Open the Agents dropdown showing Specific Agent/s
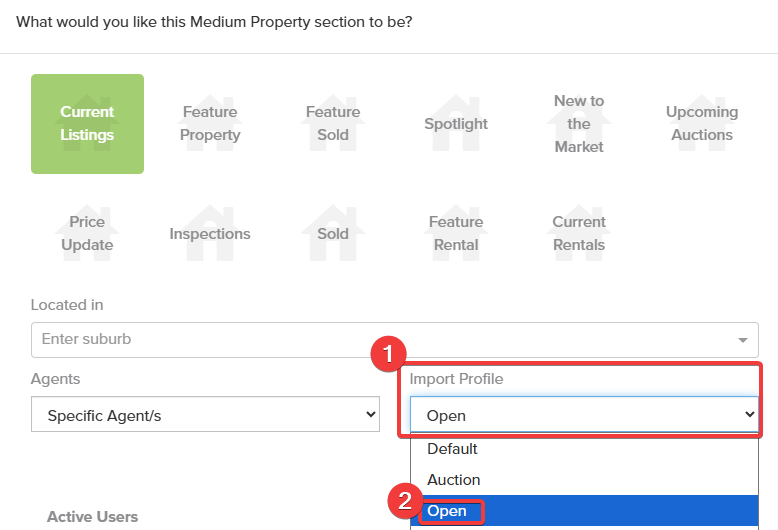778x530 pixels. tap(205, 415)
